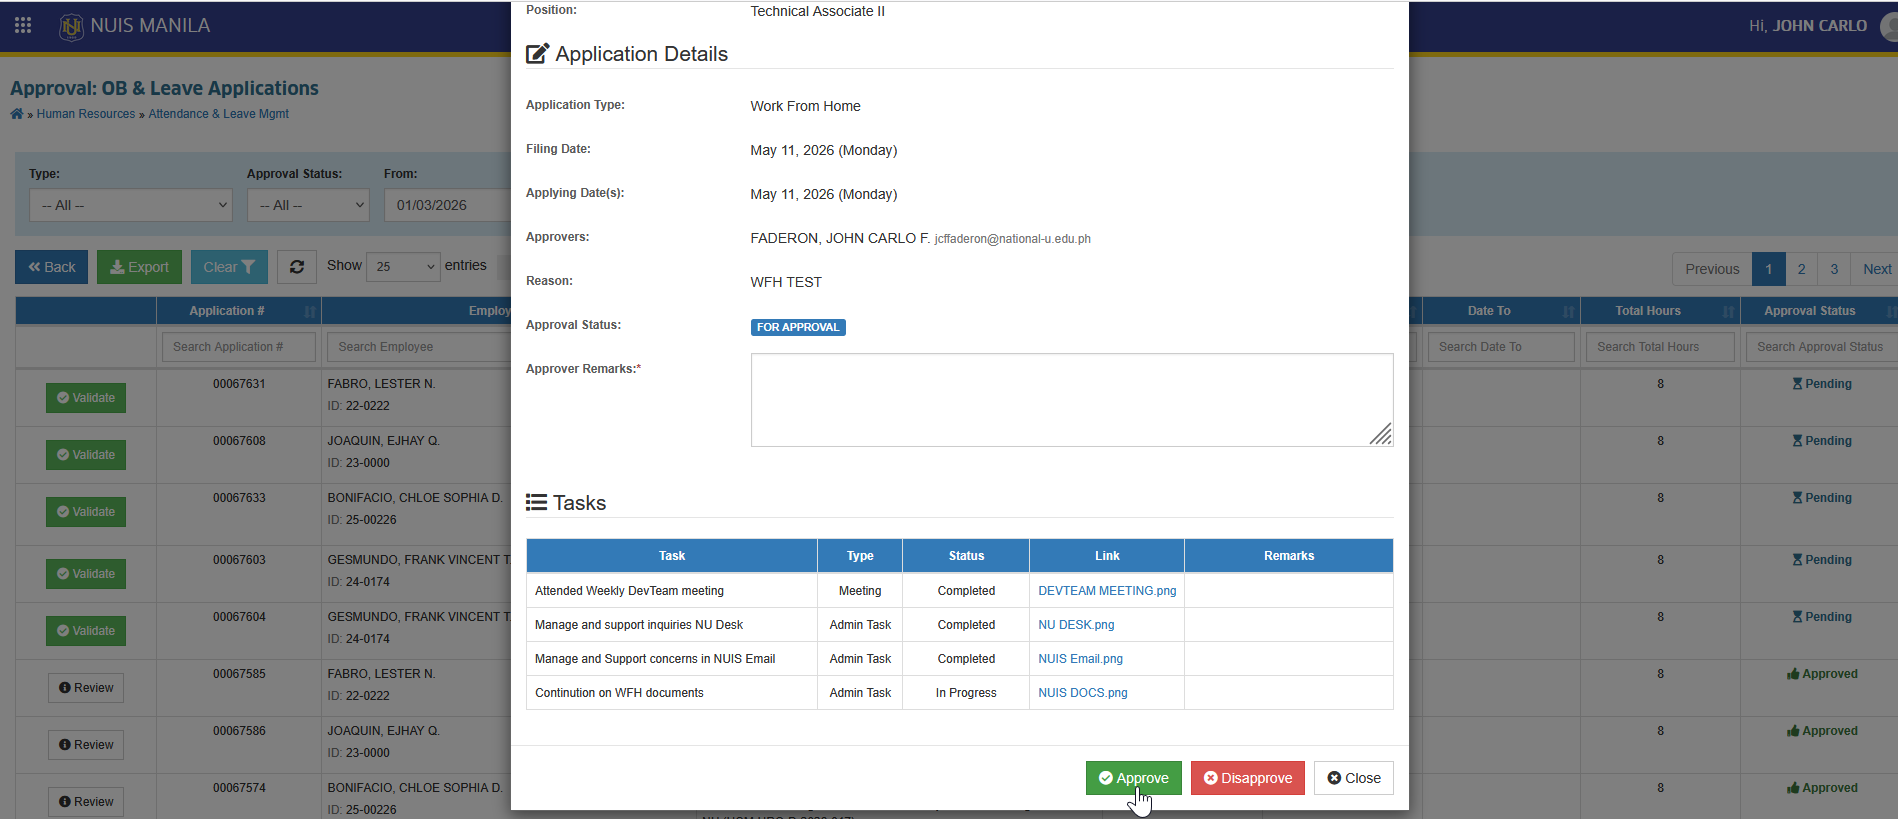Disapprove the application
Screen dimensions: 1898x819
[x=1247, y=778]
